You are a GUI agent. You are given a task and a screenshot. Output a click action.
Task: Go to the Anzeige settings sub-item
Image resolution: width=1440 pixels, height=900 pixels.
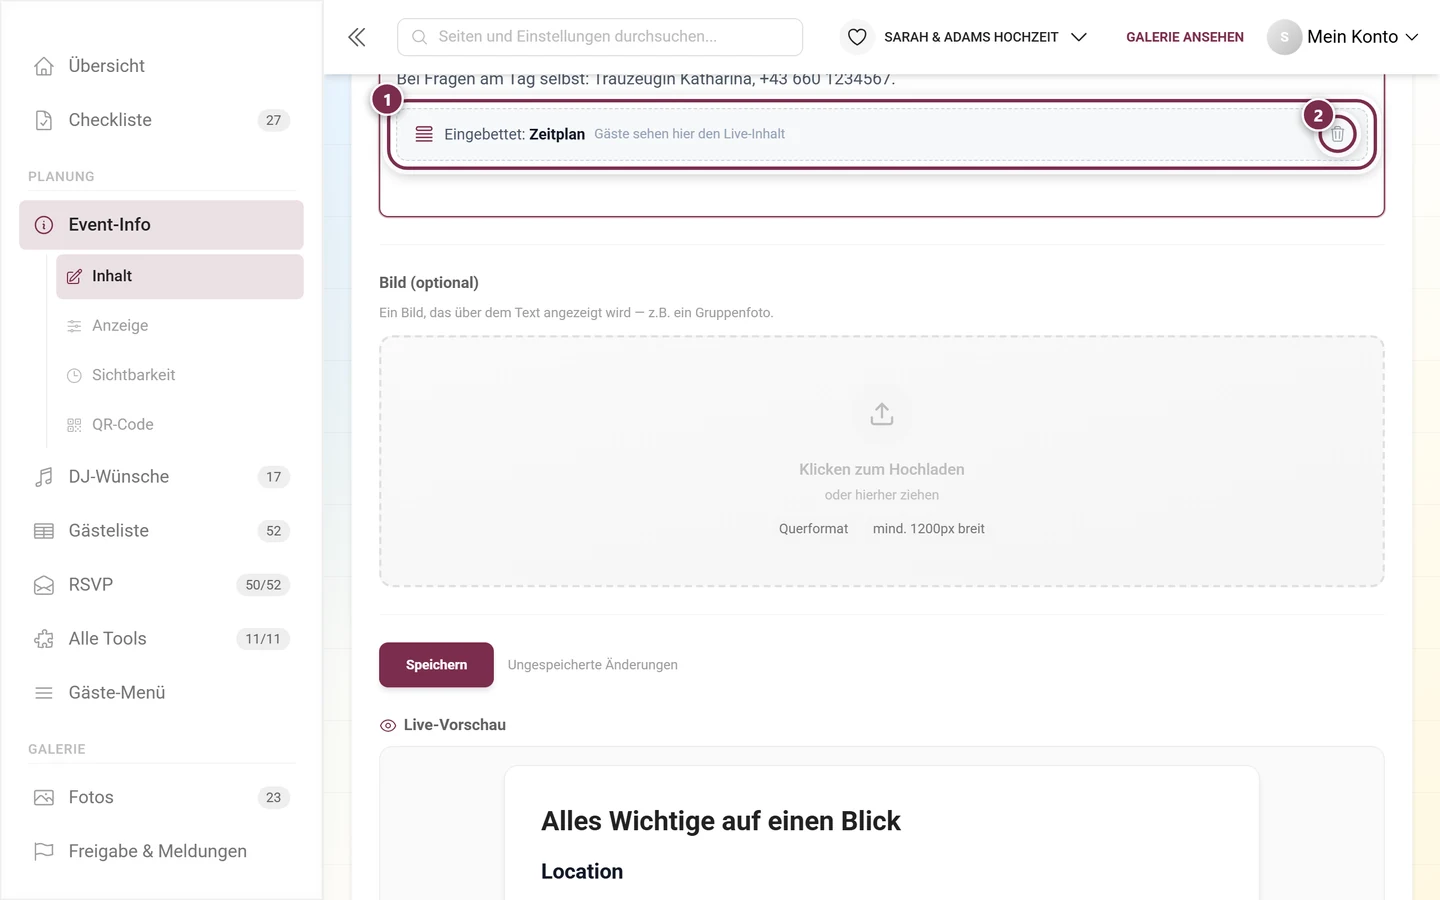tap(180, 326)
